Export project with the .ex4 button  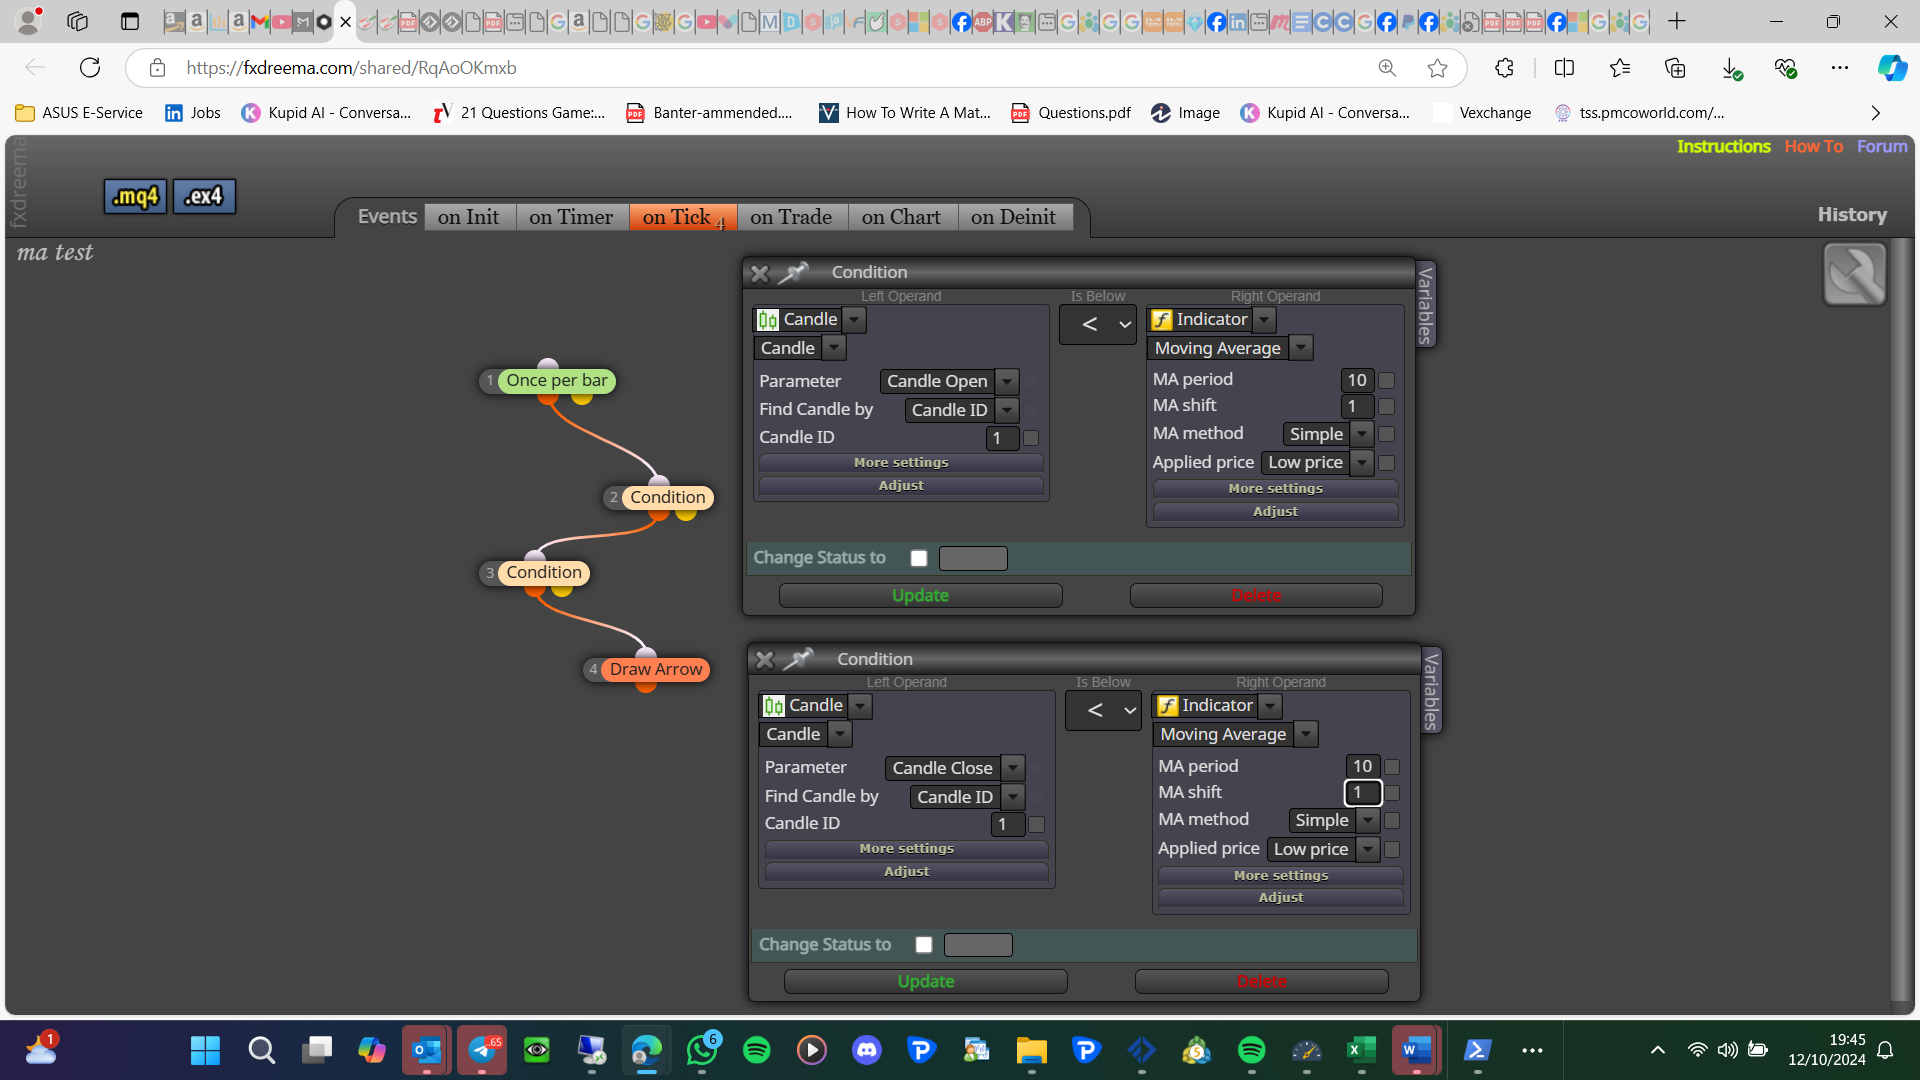(204, 197)
